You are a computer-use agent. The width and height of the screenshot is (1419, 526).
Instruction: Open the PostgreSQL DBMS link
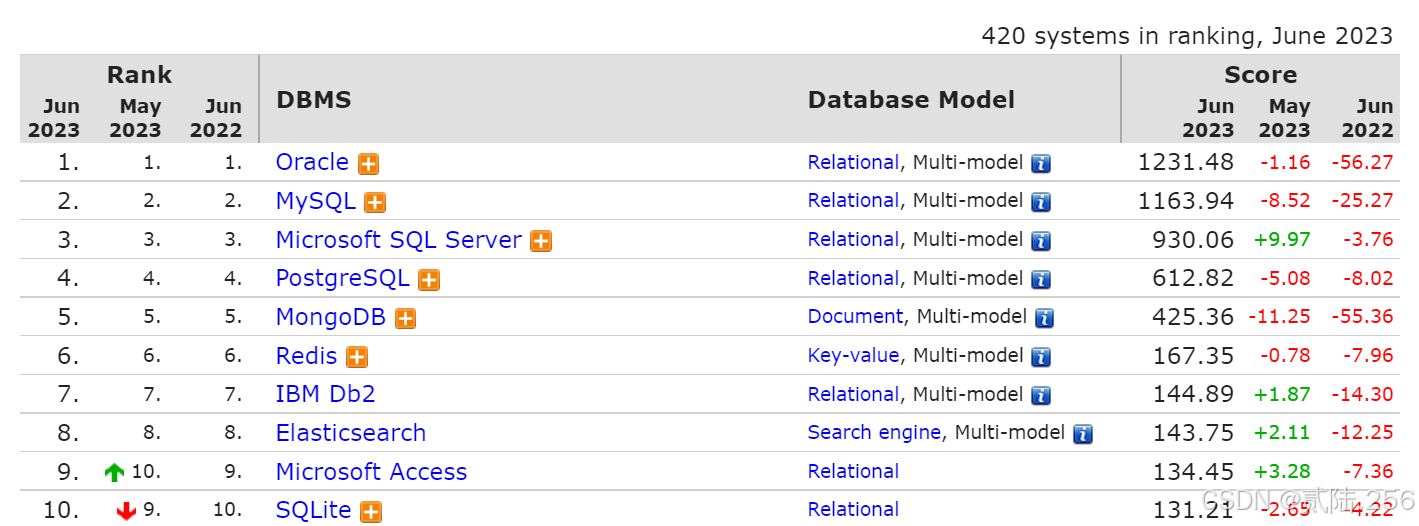pos(343,278)
